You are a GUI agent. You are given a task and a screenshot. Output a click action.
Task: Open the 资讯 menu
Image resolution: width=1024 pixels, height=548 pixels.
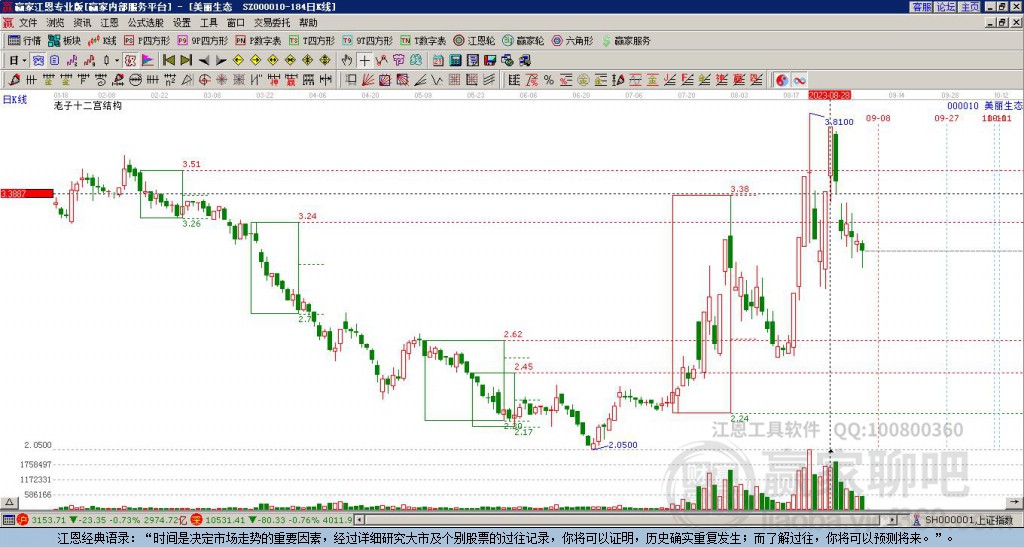coord(82,23)
